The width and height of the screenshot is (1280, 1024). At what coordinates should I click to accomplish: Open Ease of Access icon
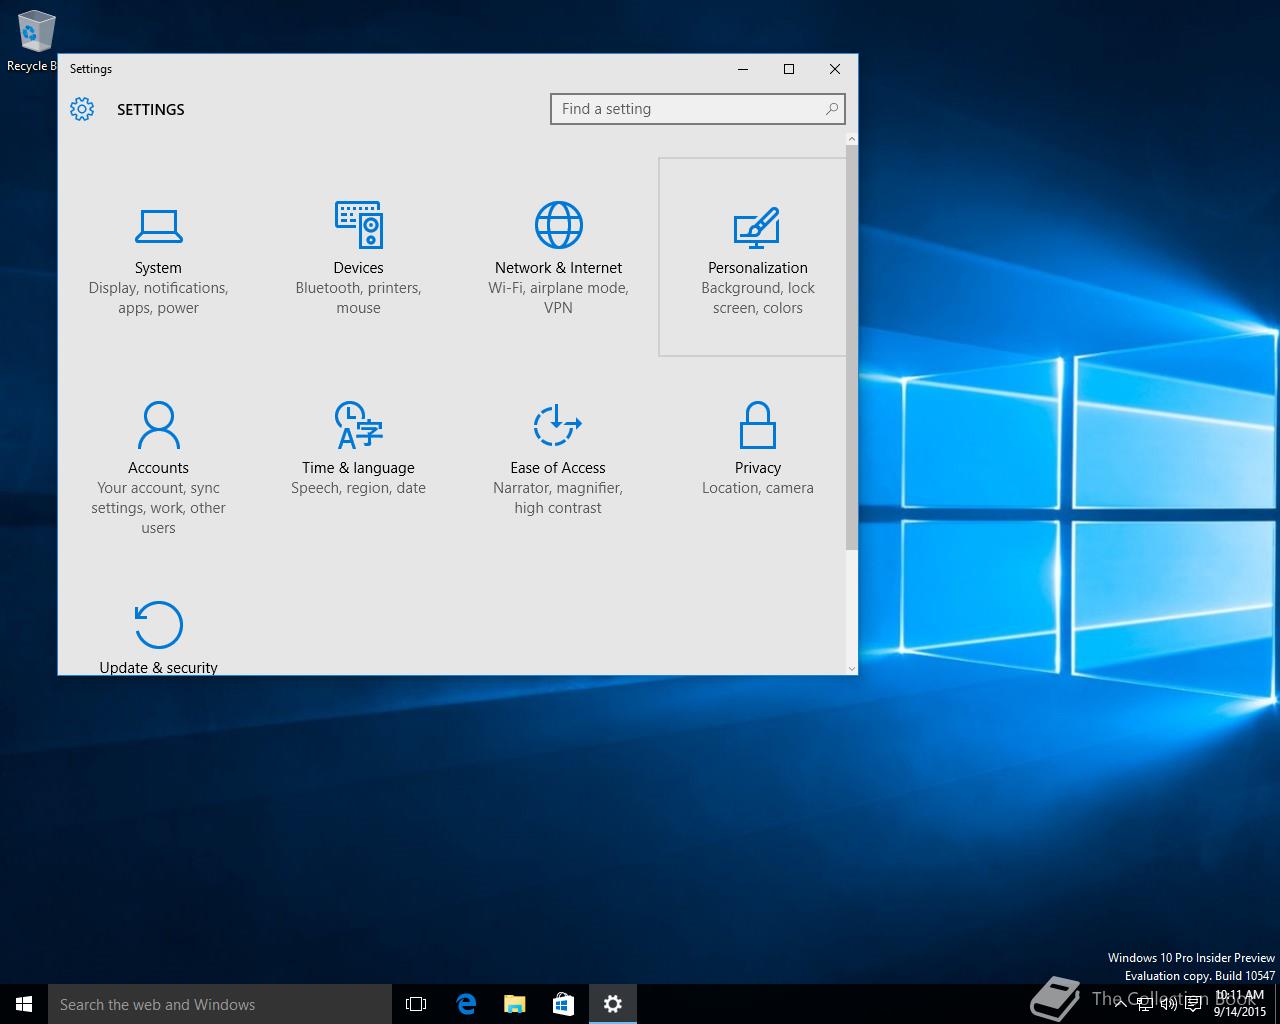pyautogui.click(x=558, y=425)
